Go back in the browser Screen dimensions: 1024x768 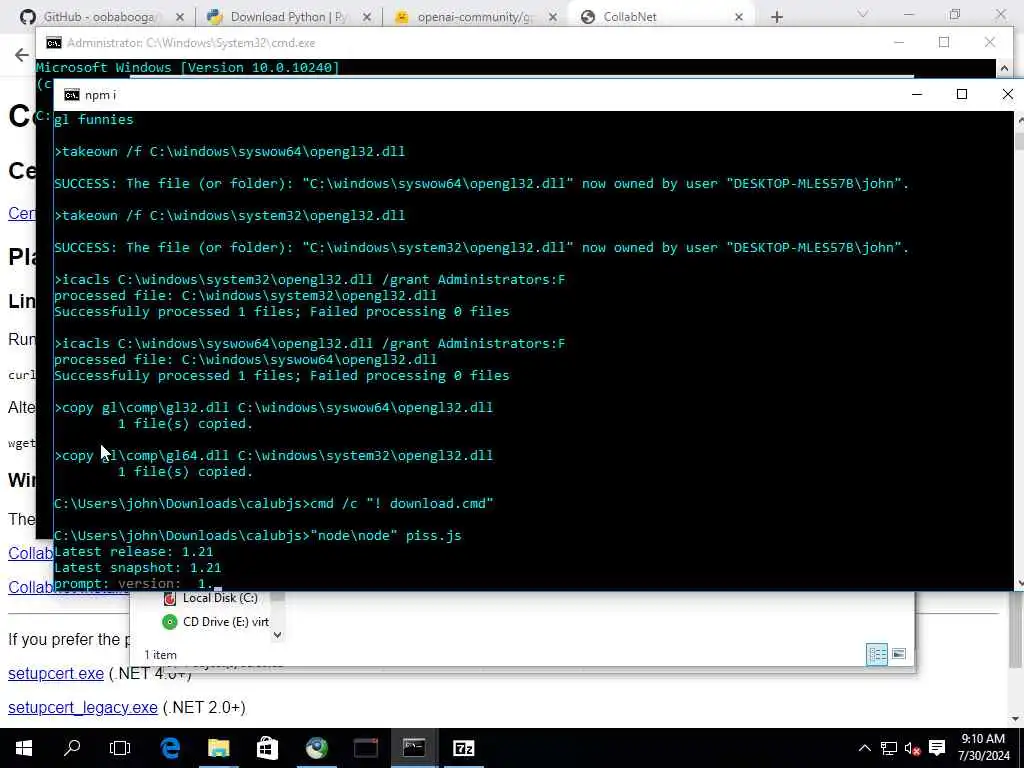[x=22, y=55]
